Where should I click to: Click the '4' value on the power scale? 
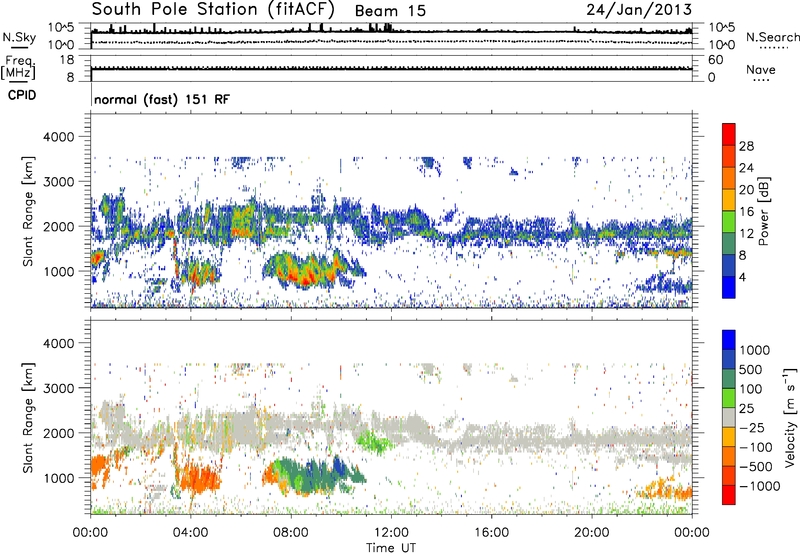pos(742,277)
